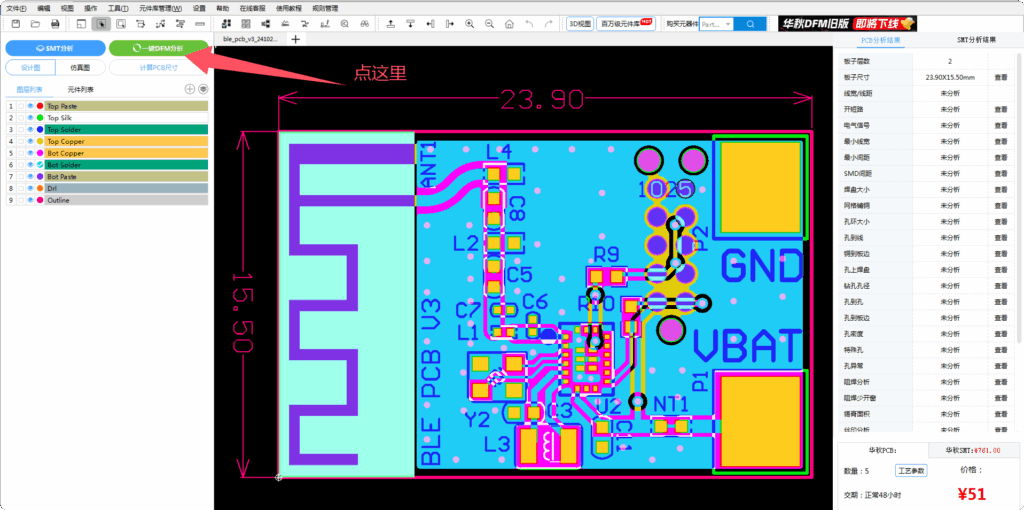
Task: Open the 元件库管理 menu
Action: click(160, 8)
